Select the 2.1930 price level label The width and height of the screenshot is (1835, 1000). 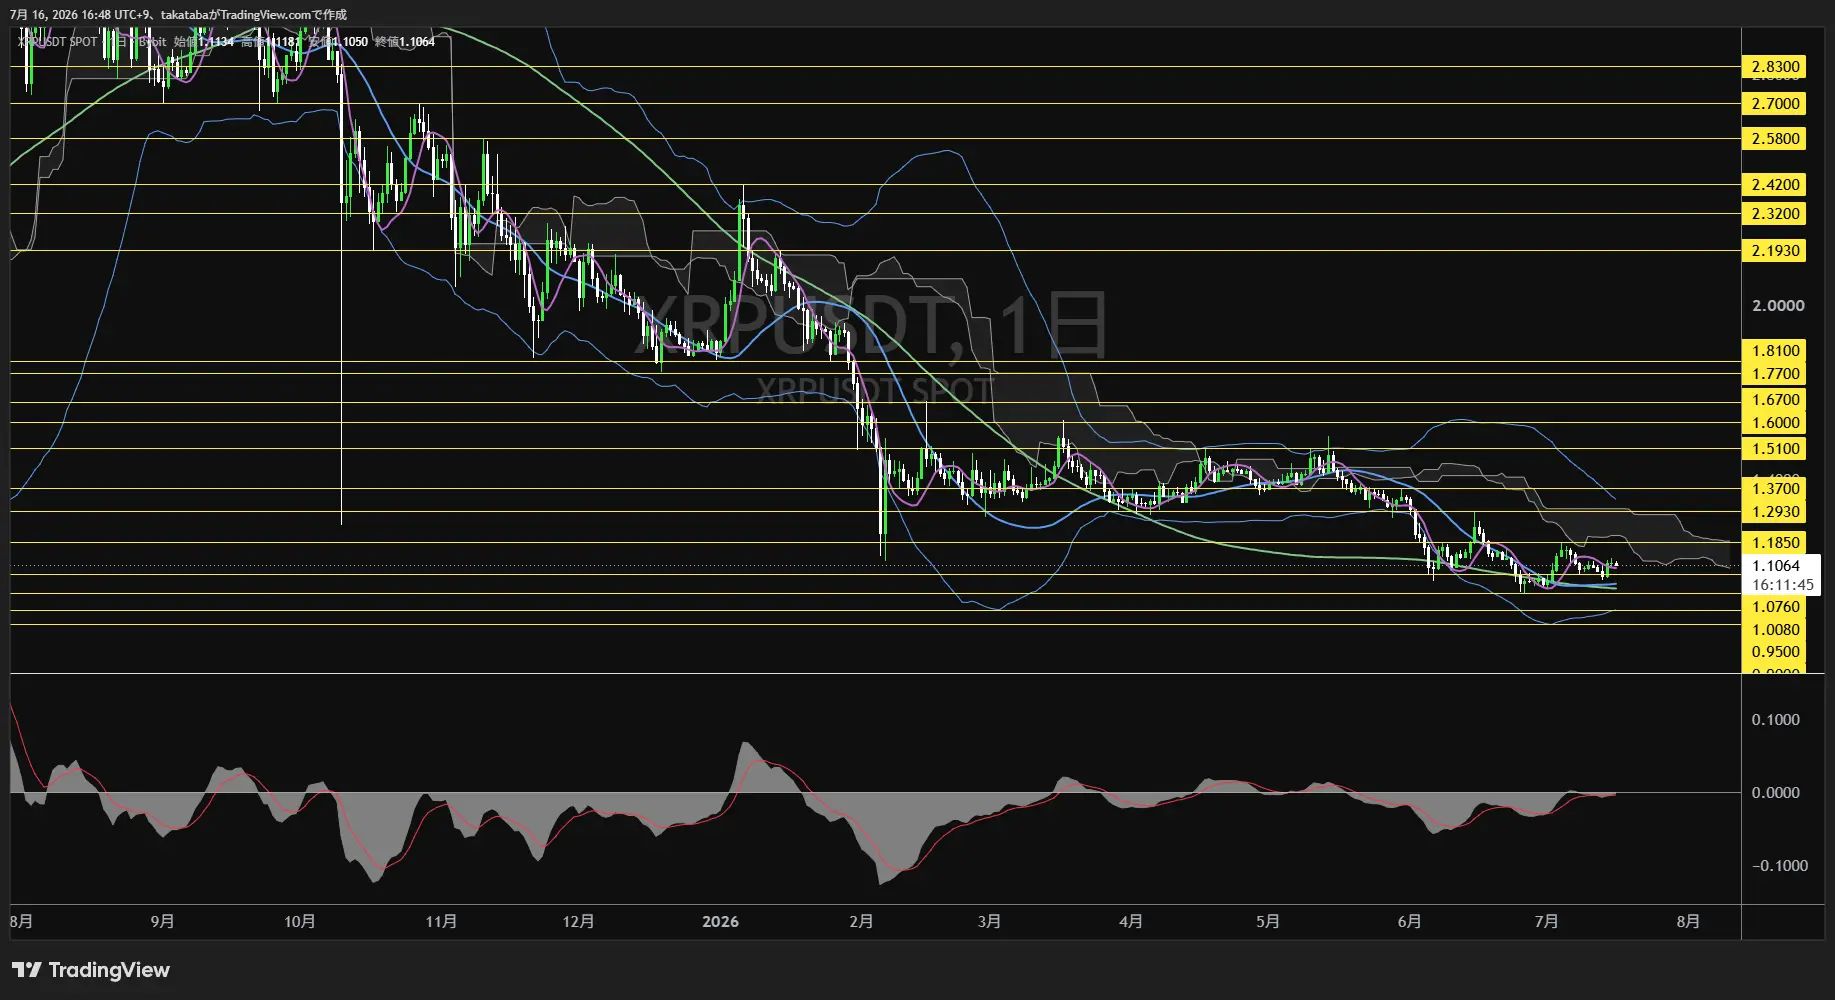coord(1775,250)
